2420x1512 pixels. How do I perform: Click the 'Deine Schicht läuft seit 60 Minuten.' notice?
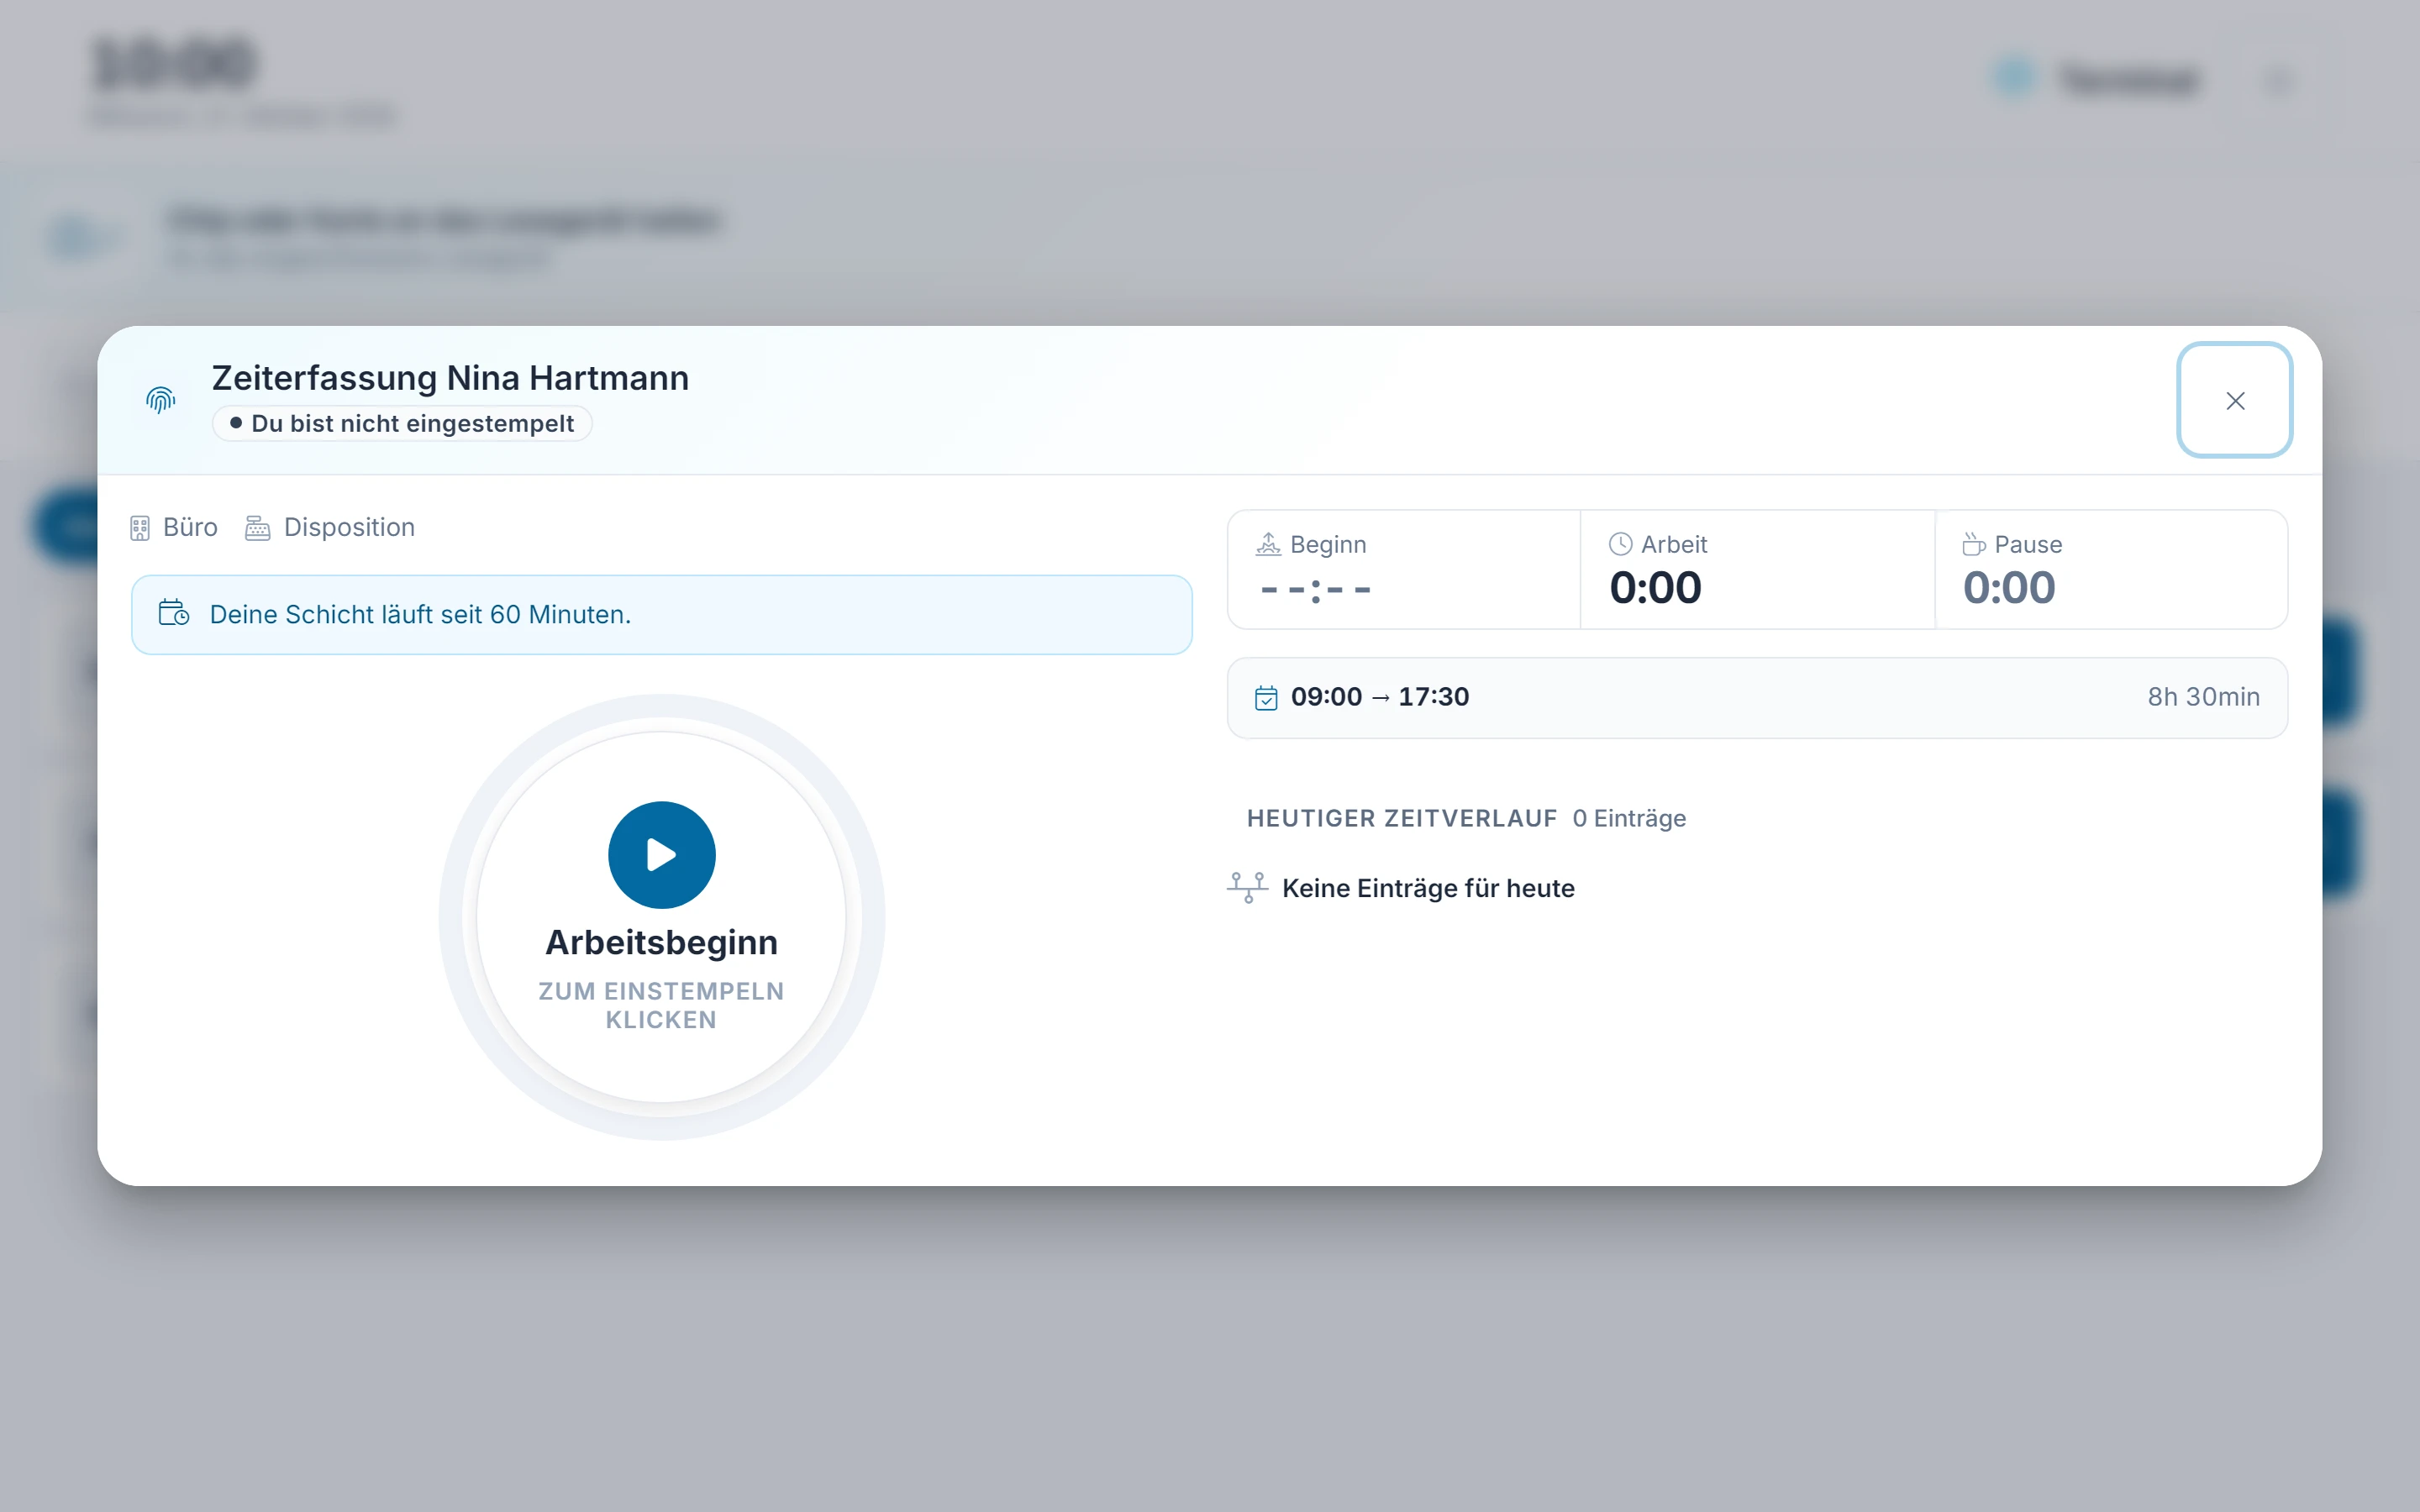tap(661, 614)
